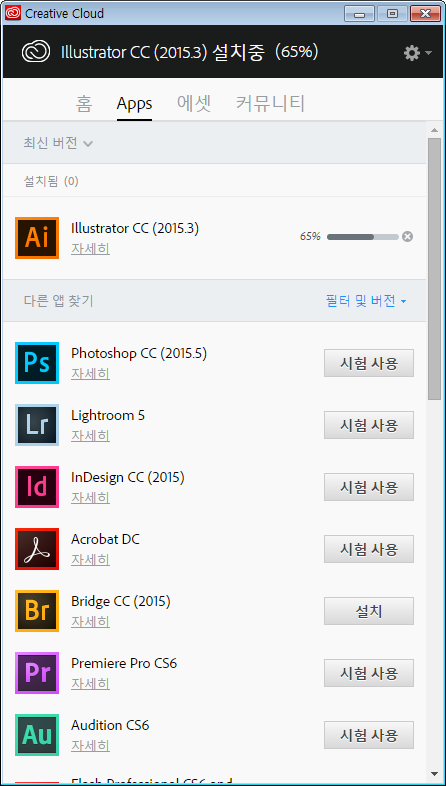Click the Bridge Br app icon

click(x=37, y=611)
